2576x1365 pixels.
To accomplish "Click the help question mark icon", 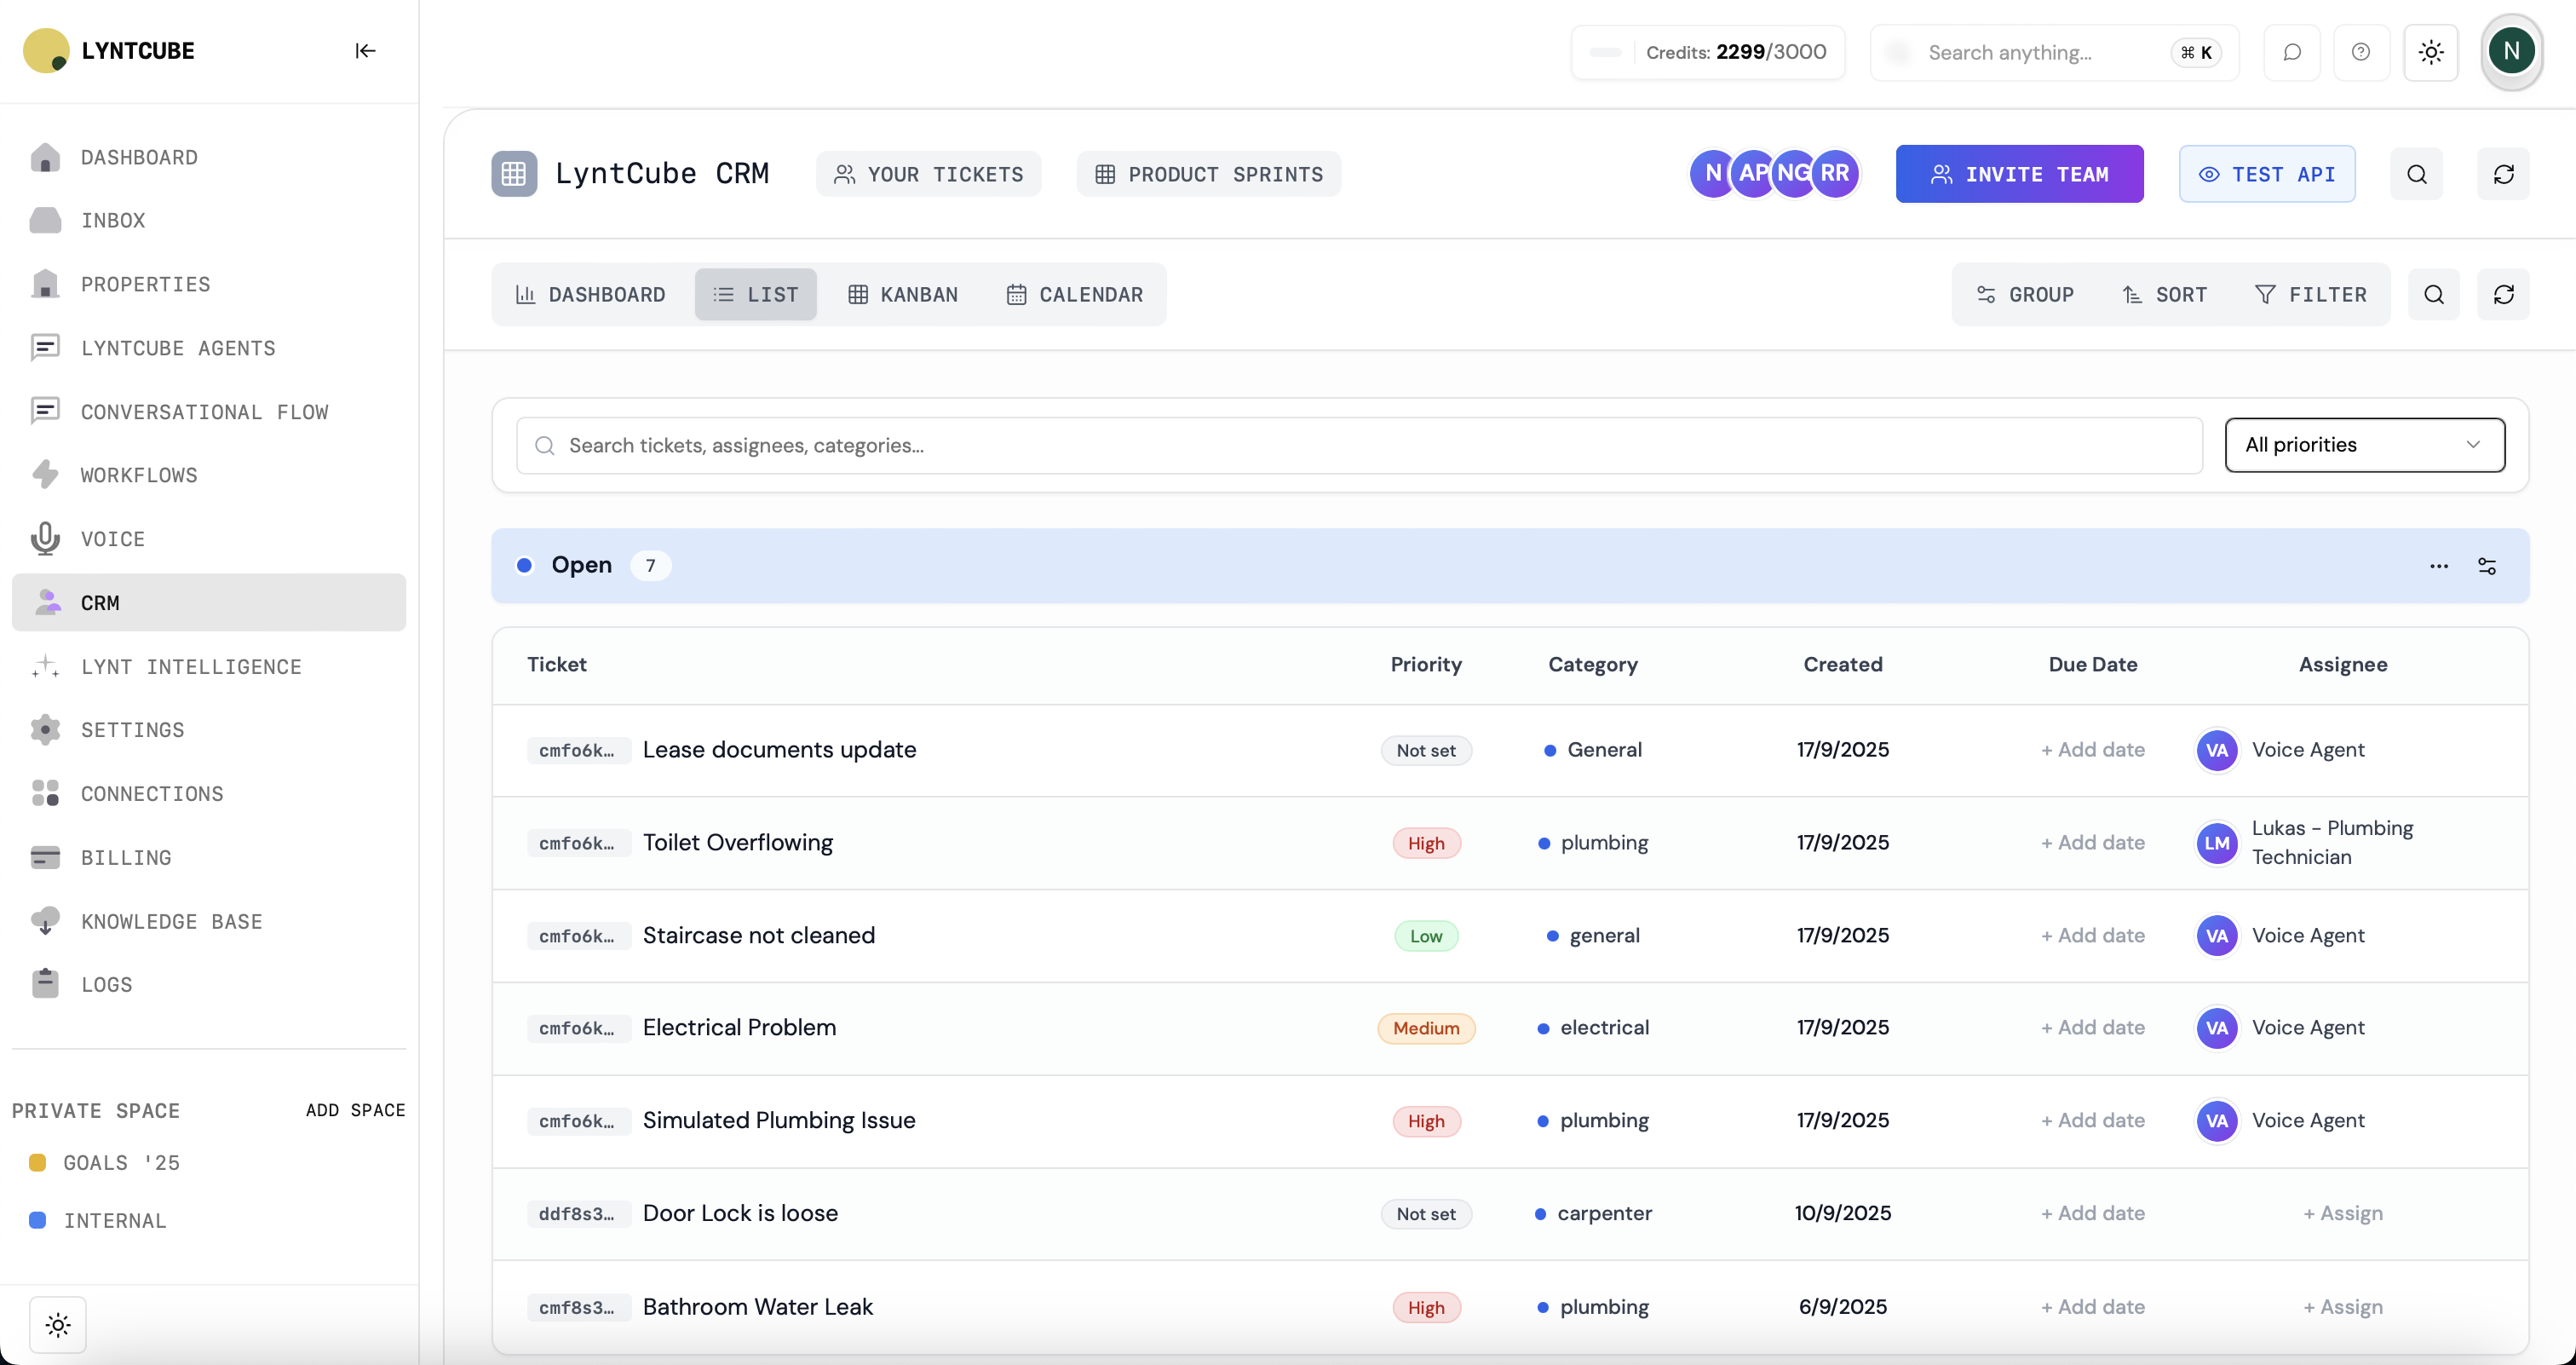I will pos(2361,52).
